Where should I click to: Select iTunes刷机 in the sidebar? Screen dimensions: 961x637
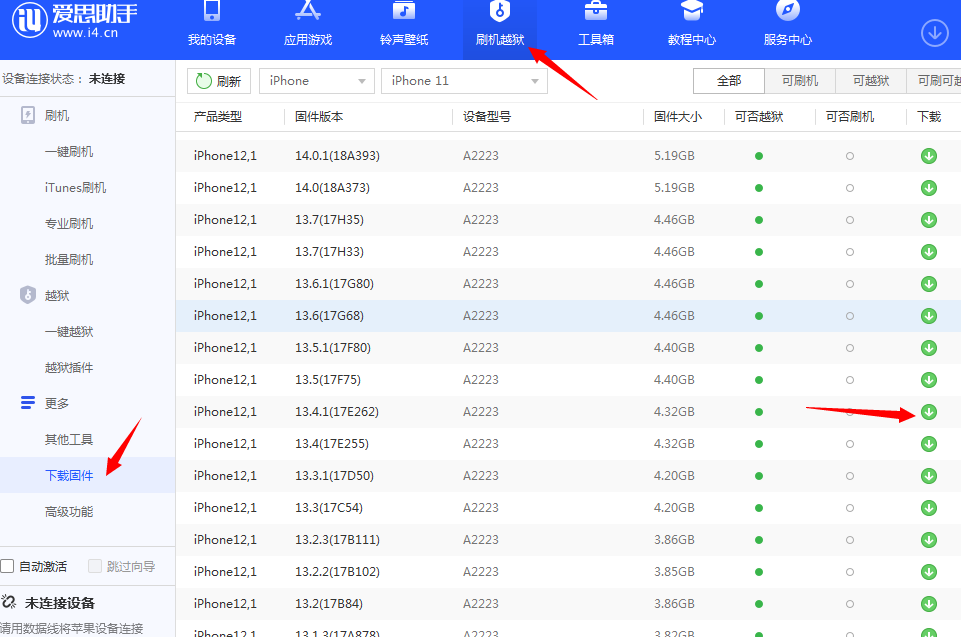click(75, 188)
